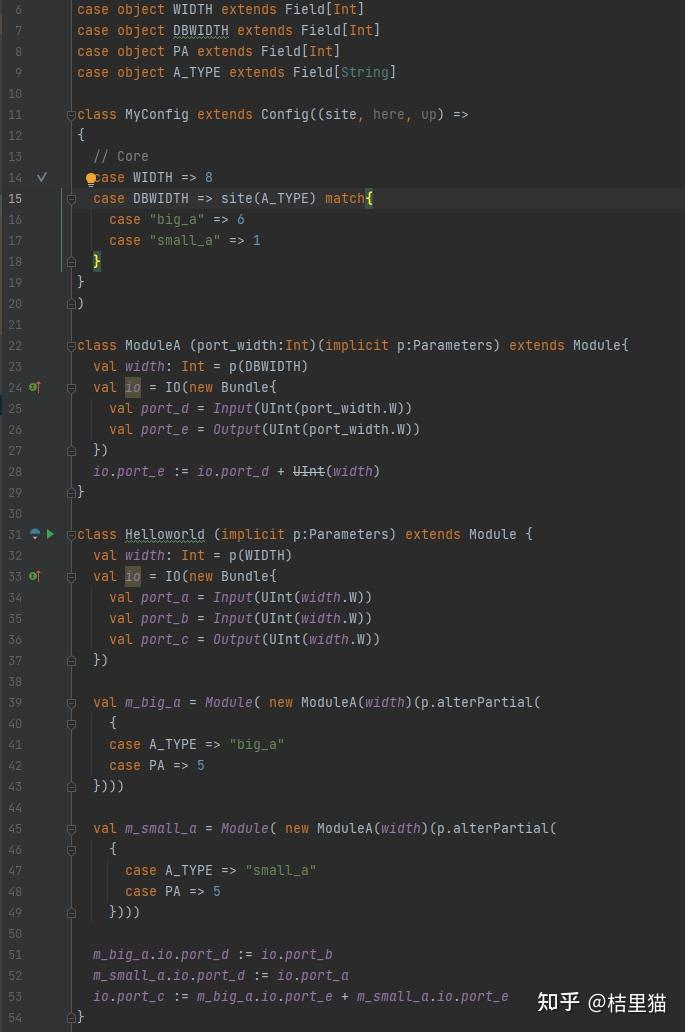The width and height of the screenshot is (685, 1032).
Task: Click the fold end marker on line 18
Action: click(71, 262)
